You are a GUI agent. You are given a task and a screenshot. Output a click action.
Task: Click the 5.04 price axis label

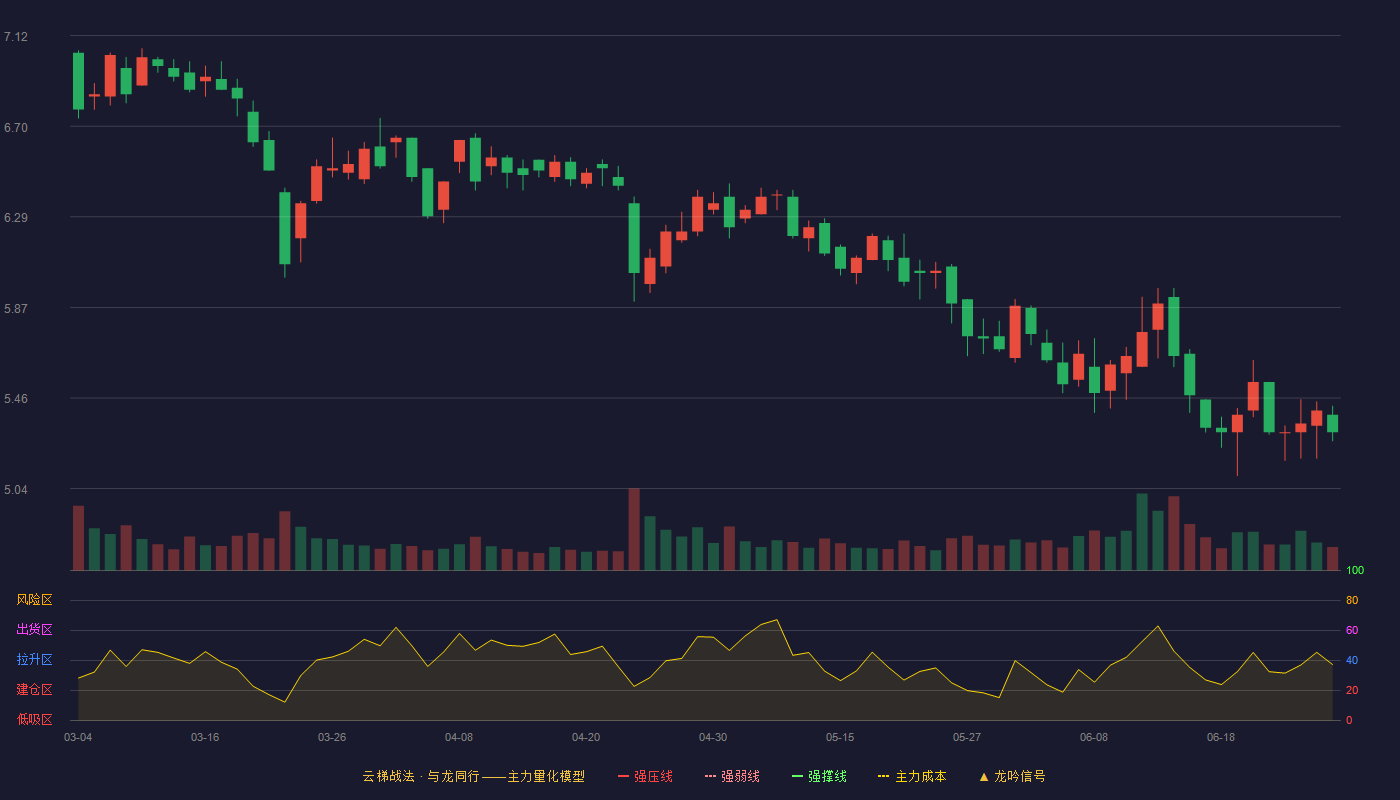tap(16, 490)
